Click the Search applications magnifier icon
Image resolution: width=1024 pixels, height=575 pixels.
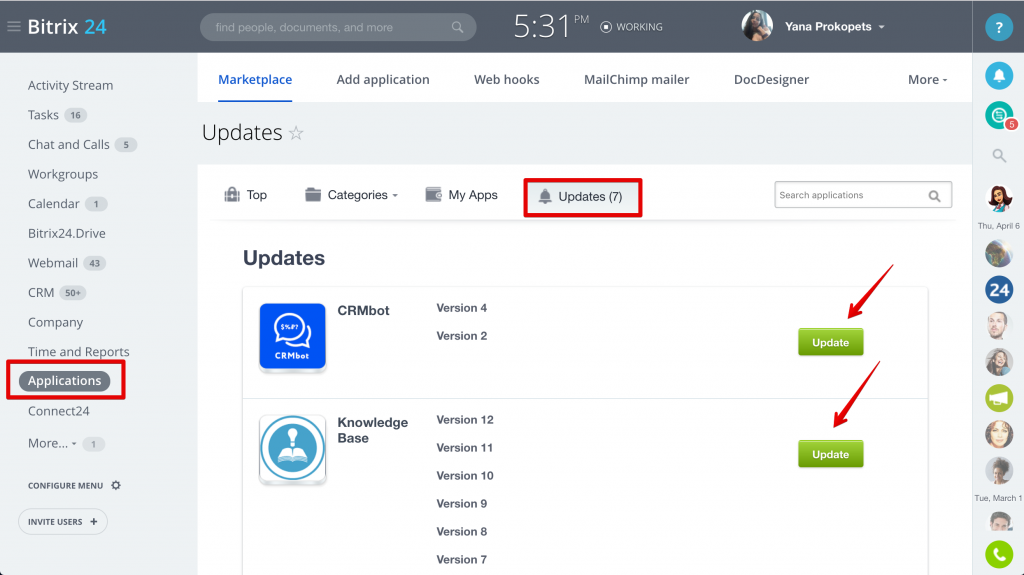pyautogui.click(x=935, y=195)
